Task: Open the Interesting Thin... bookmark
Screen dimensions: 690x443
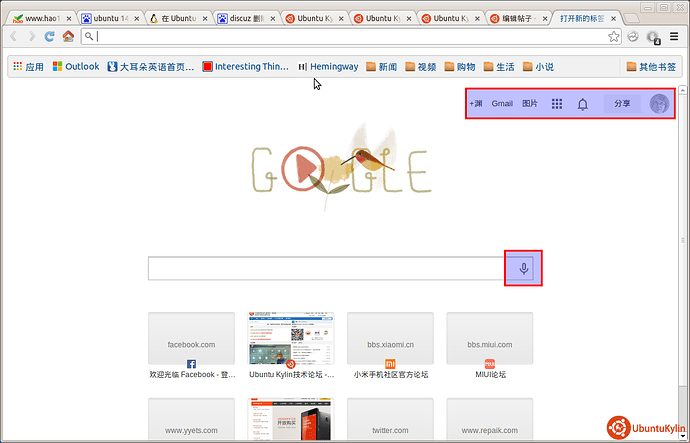Action: (x=246, y=66)
